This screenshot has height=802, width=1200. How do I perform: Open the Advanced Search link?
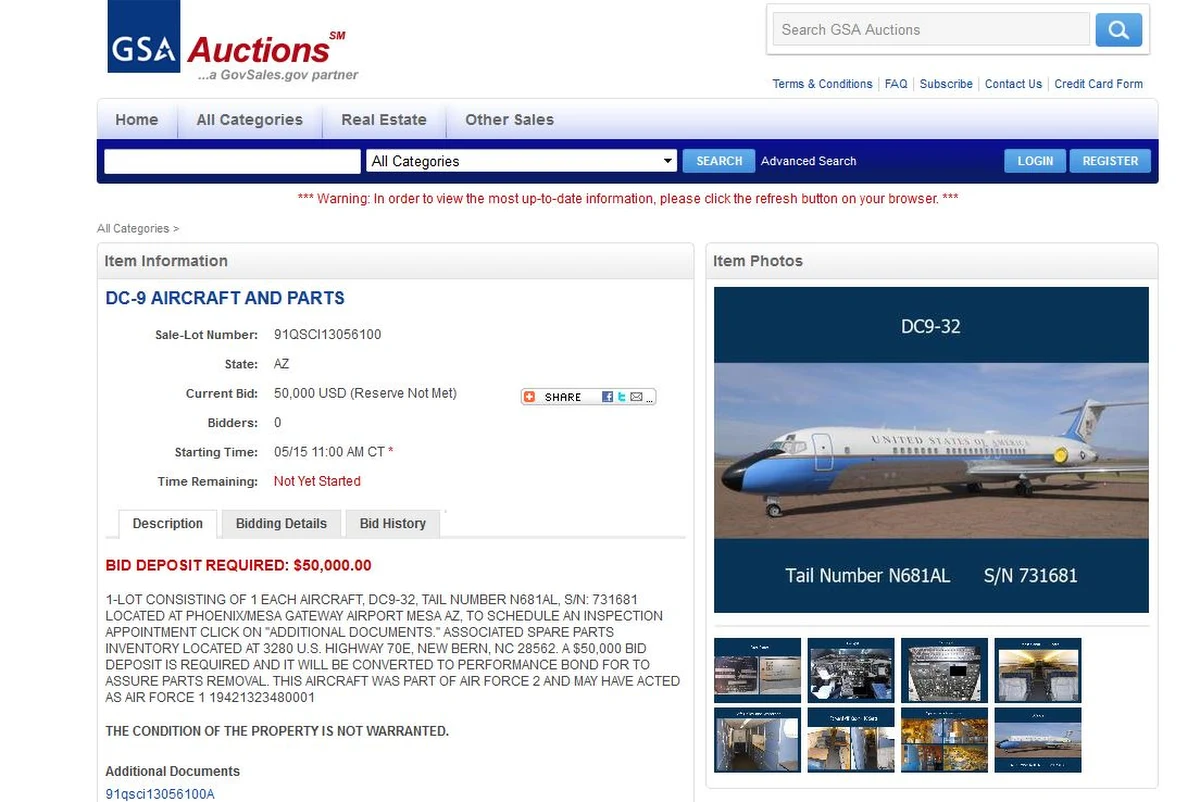808,161
